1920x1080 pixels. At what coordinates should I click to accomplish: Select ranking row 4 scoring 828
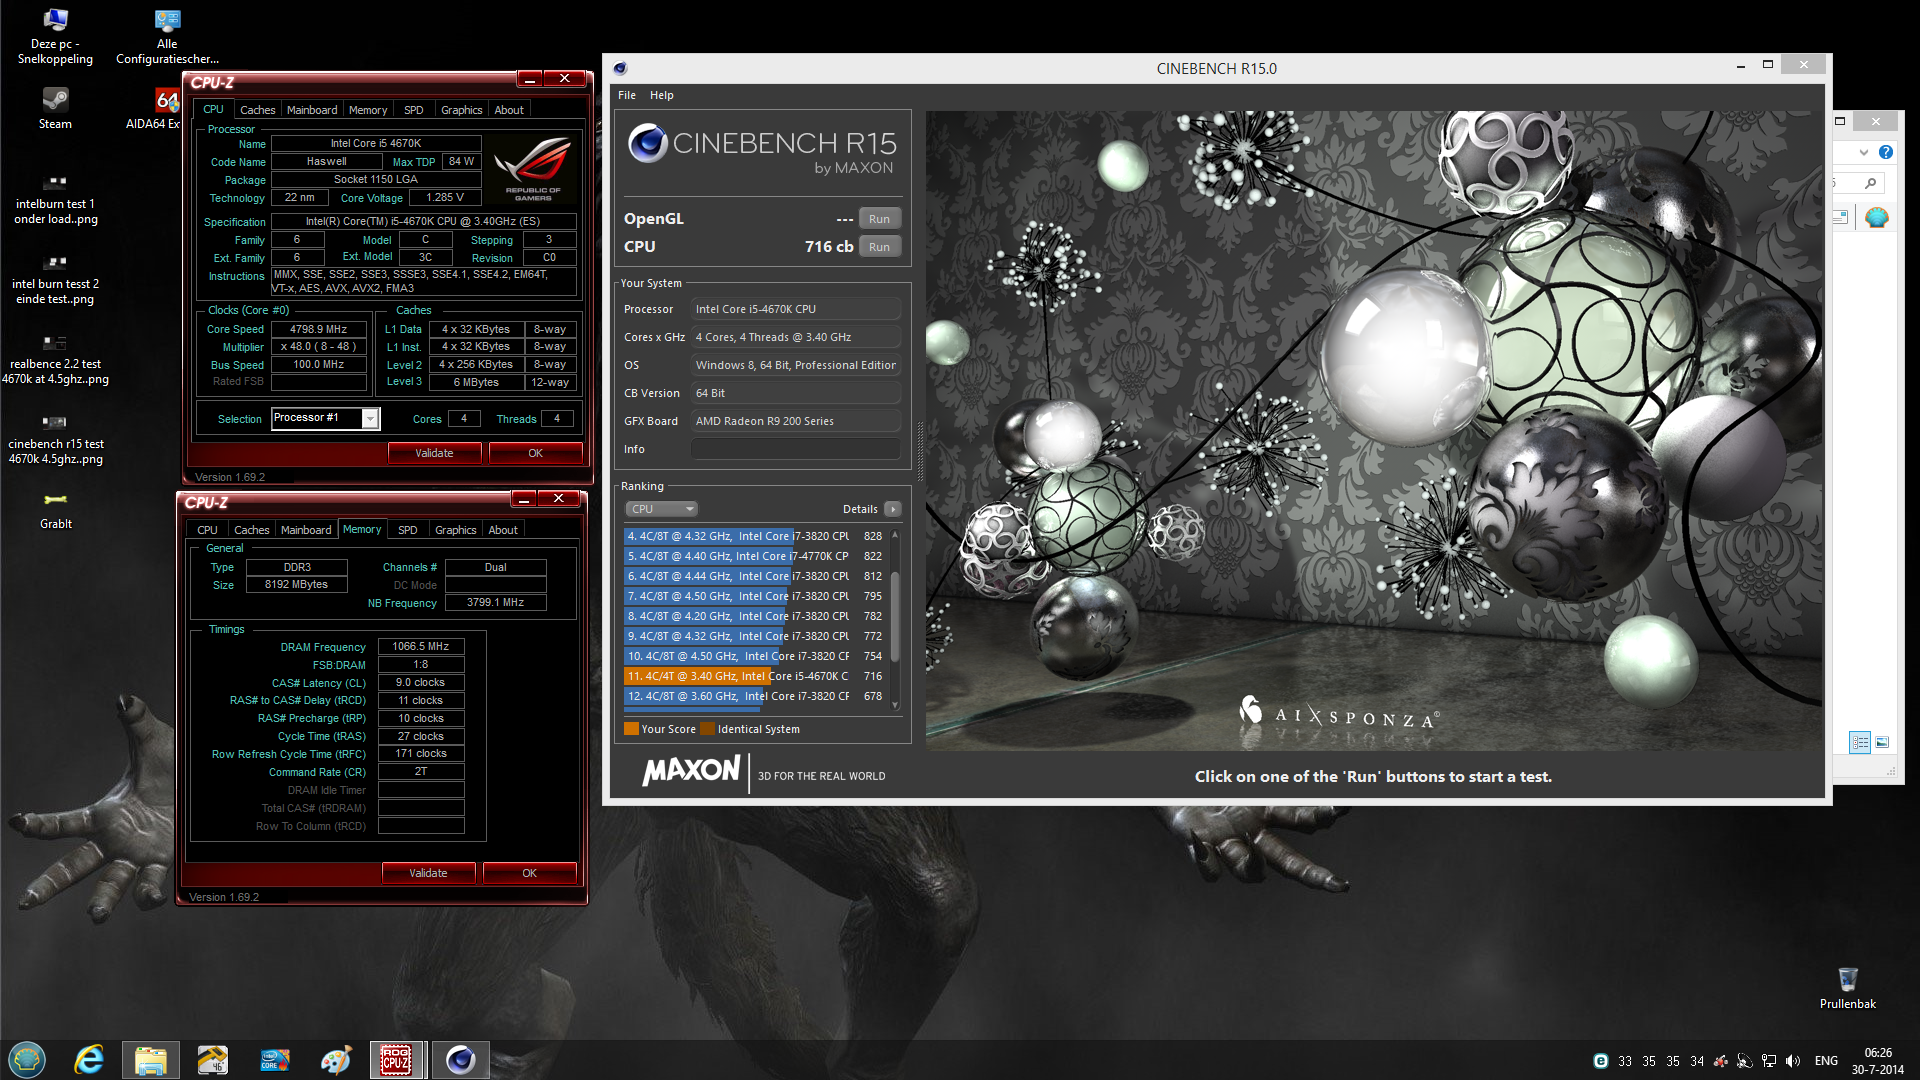point(755,536)
